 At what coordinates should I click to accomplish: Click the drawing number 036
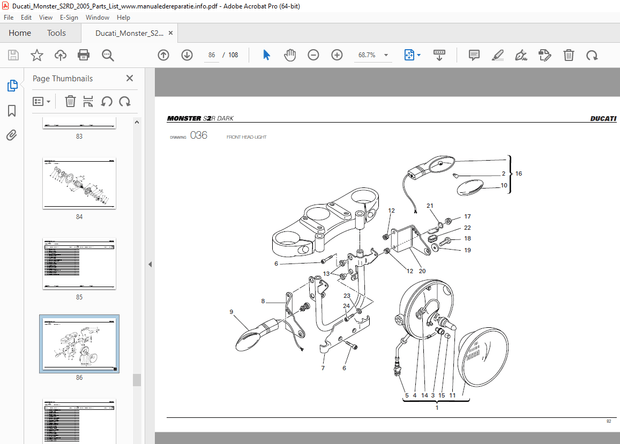coord(198,136)
